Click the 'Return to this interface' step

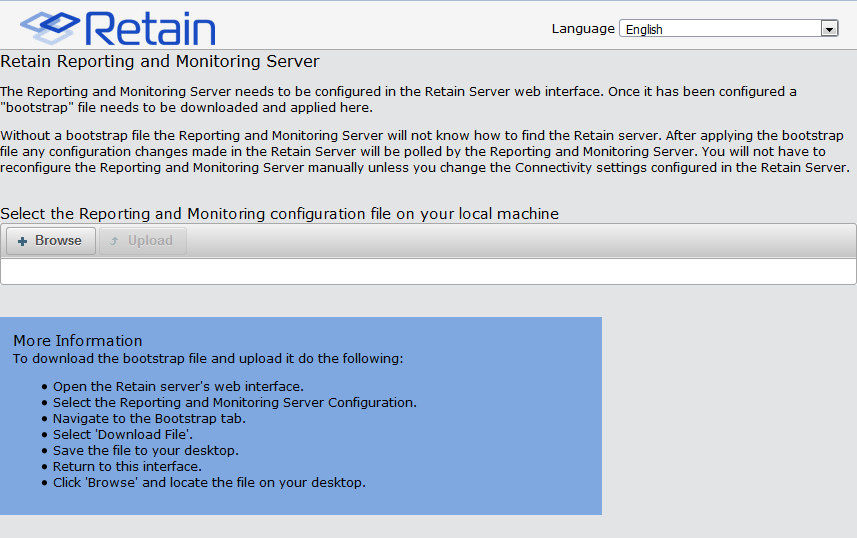(127, 467)
